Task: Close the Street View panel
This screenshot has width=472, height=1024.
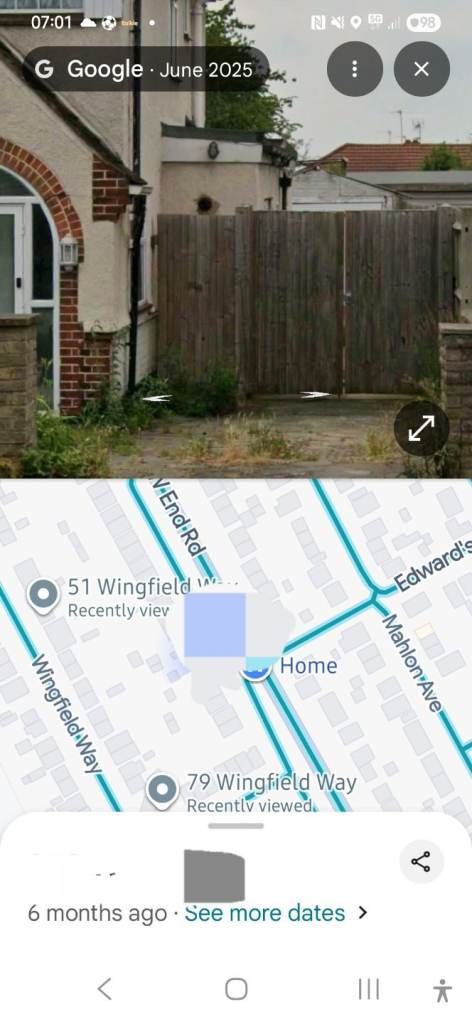Action: pyautogui.click(x=422, y=69)
